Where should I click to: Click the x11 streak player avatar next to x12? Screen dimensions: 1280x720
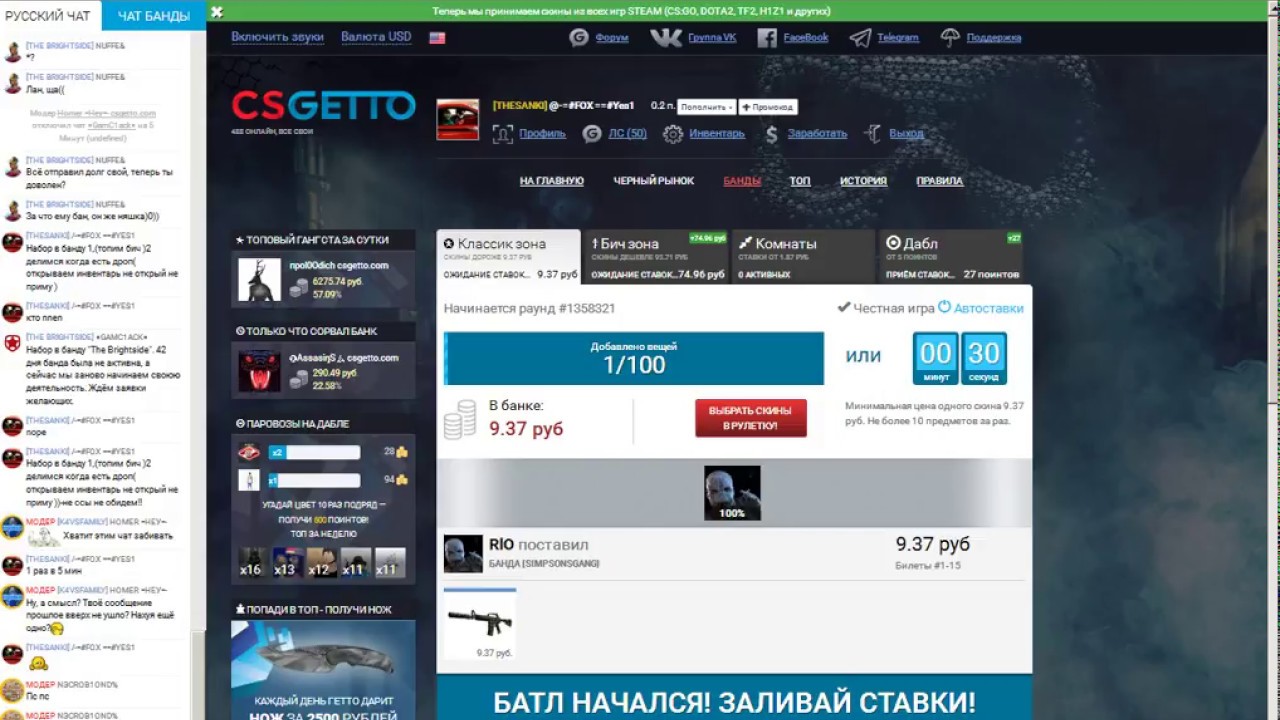355,562
